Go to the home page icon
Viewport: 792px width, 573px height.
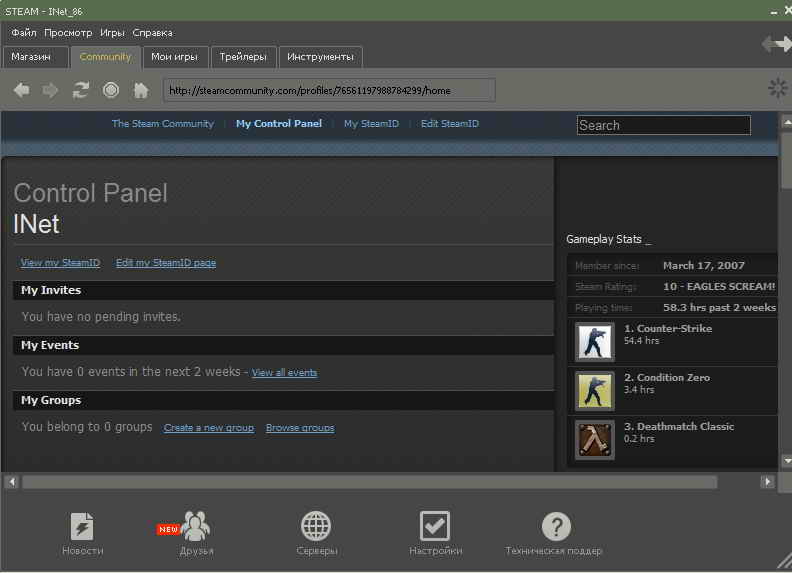coord(141,90)
